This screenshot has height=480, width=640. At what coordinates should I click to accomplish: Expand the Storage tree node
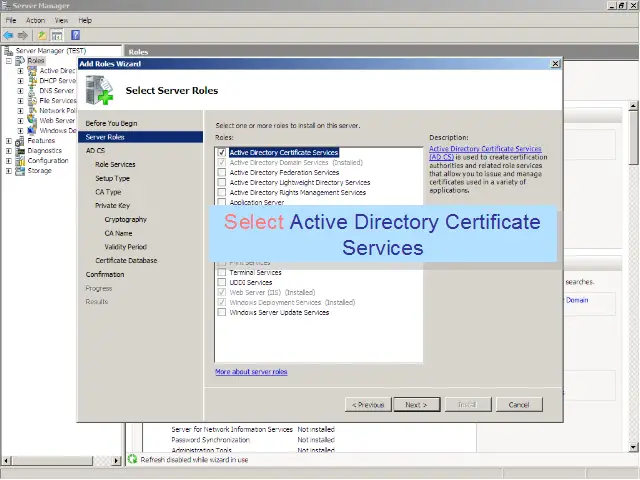9,171
